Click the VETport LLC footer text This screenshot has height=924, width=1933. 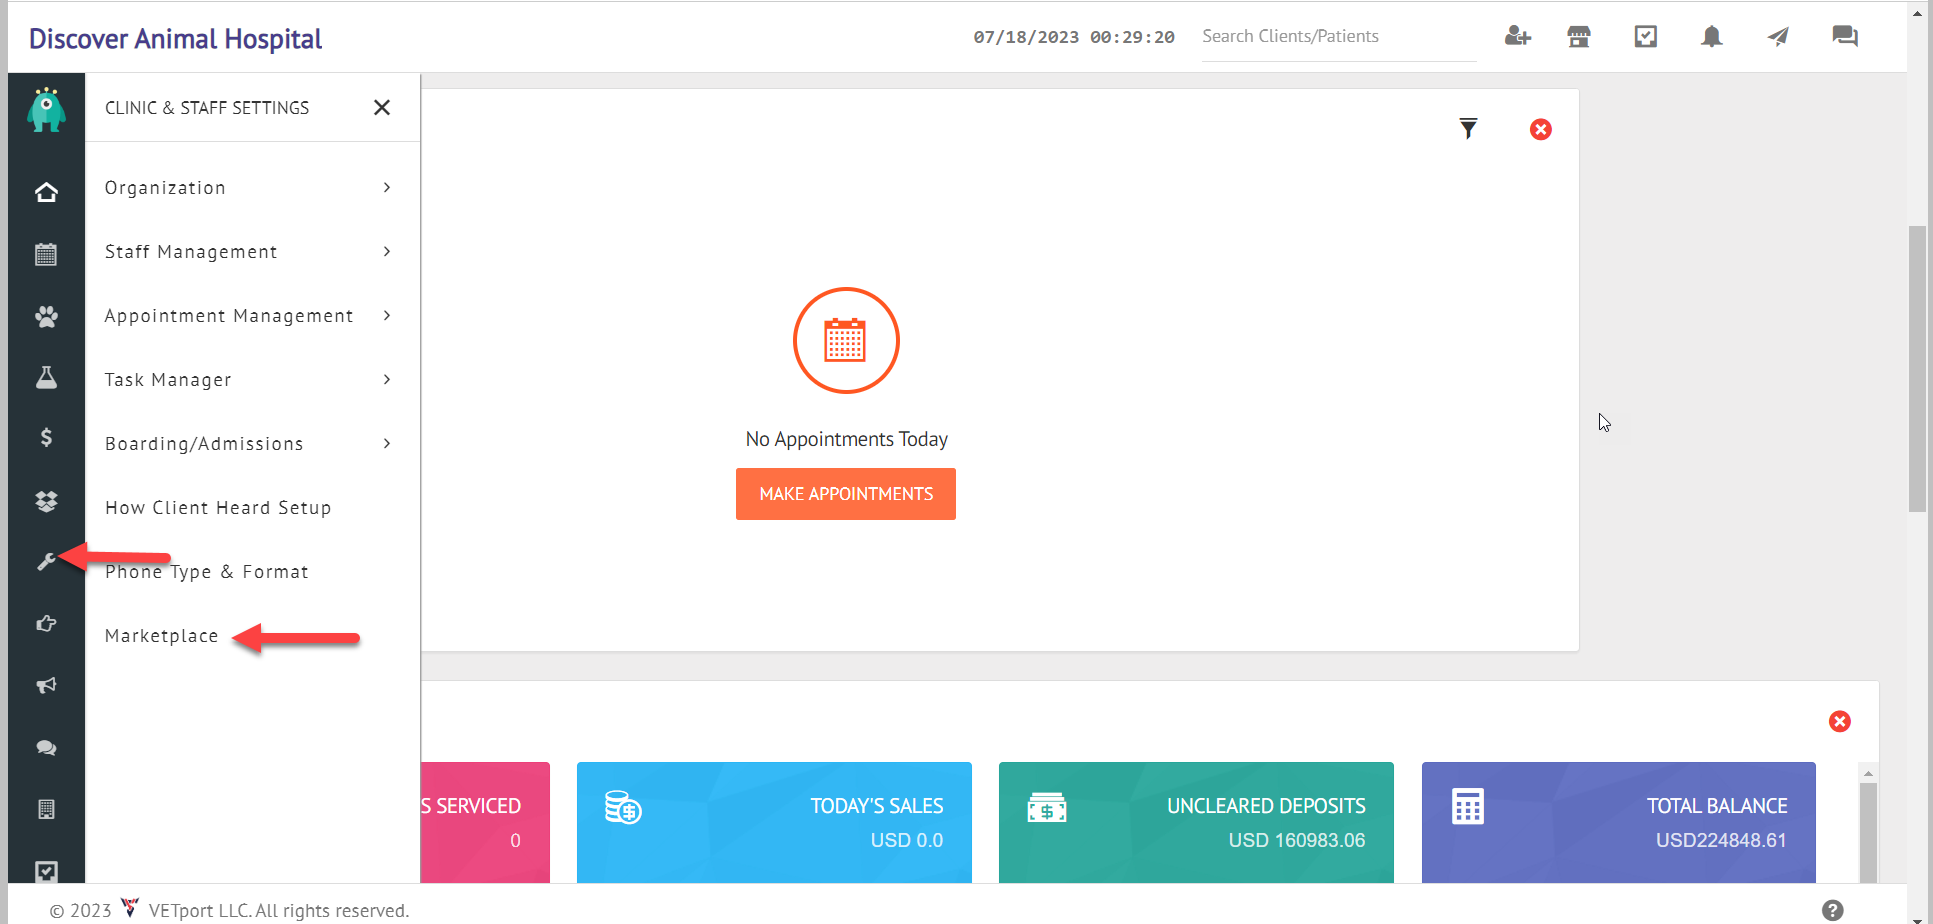(x=279, y=911)
